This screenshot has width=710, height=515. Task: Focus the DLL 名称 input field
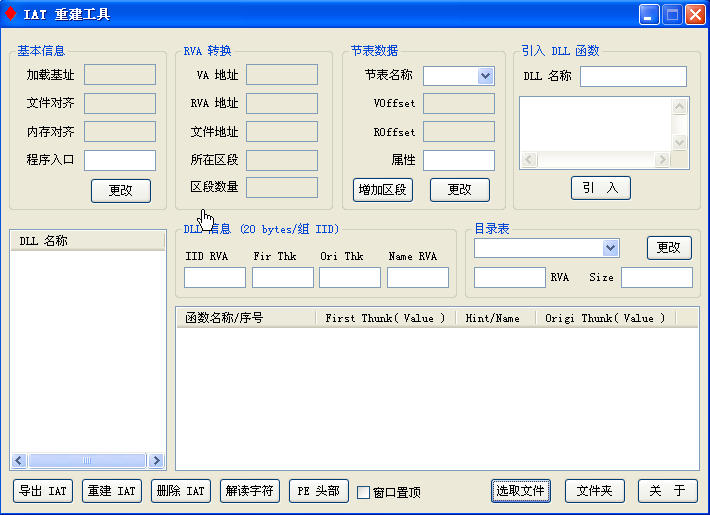coord(633,77)
